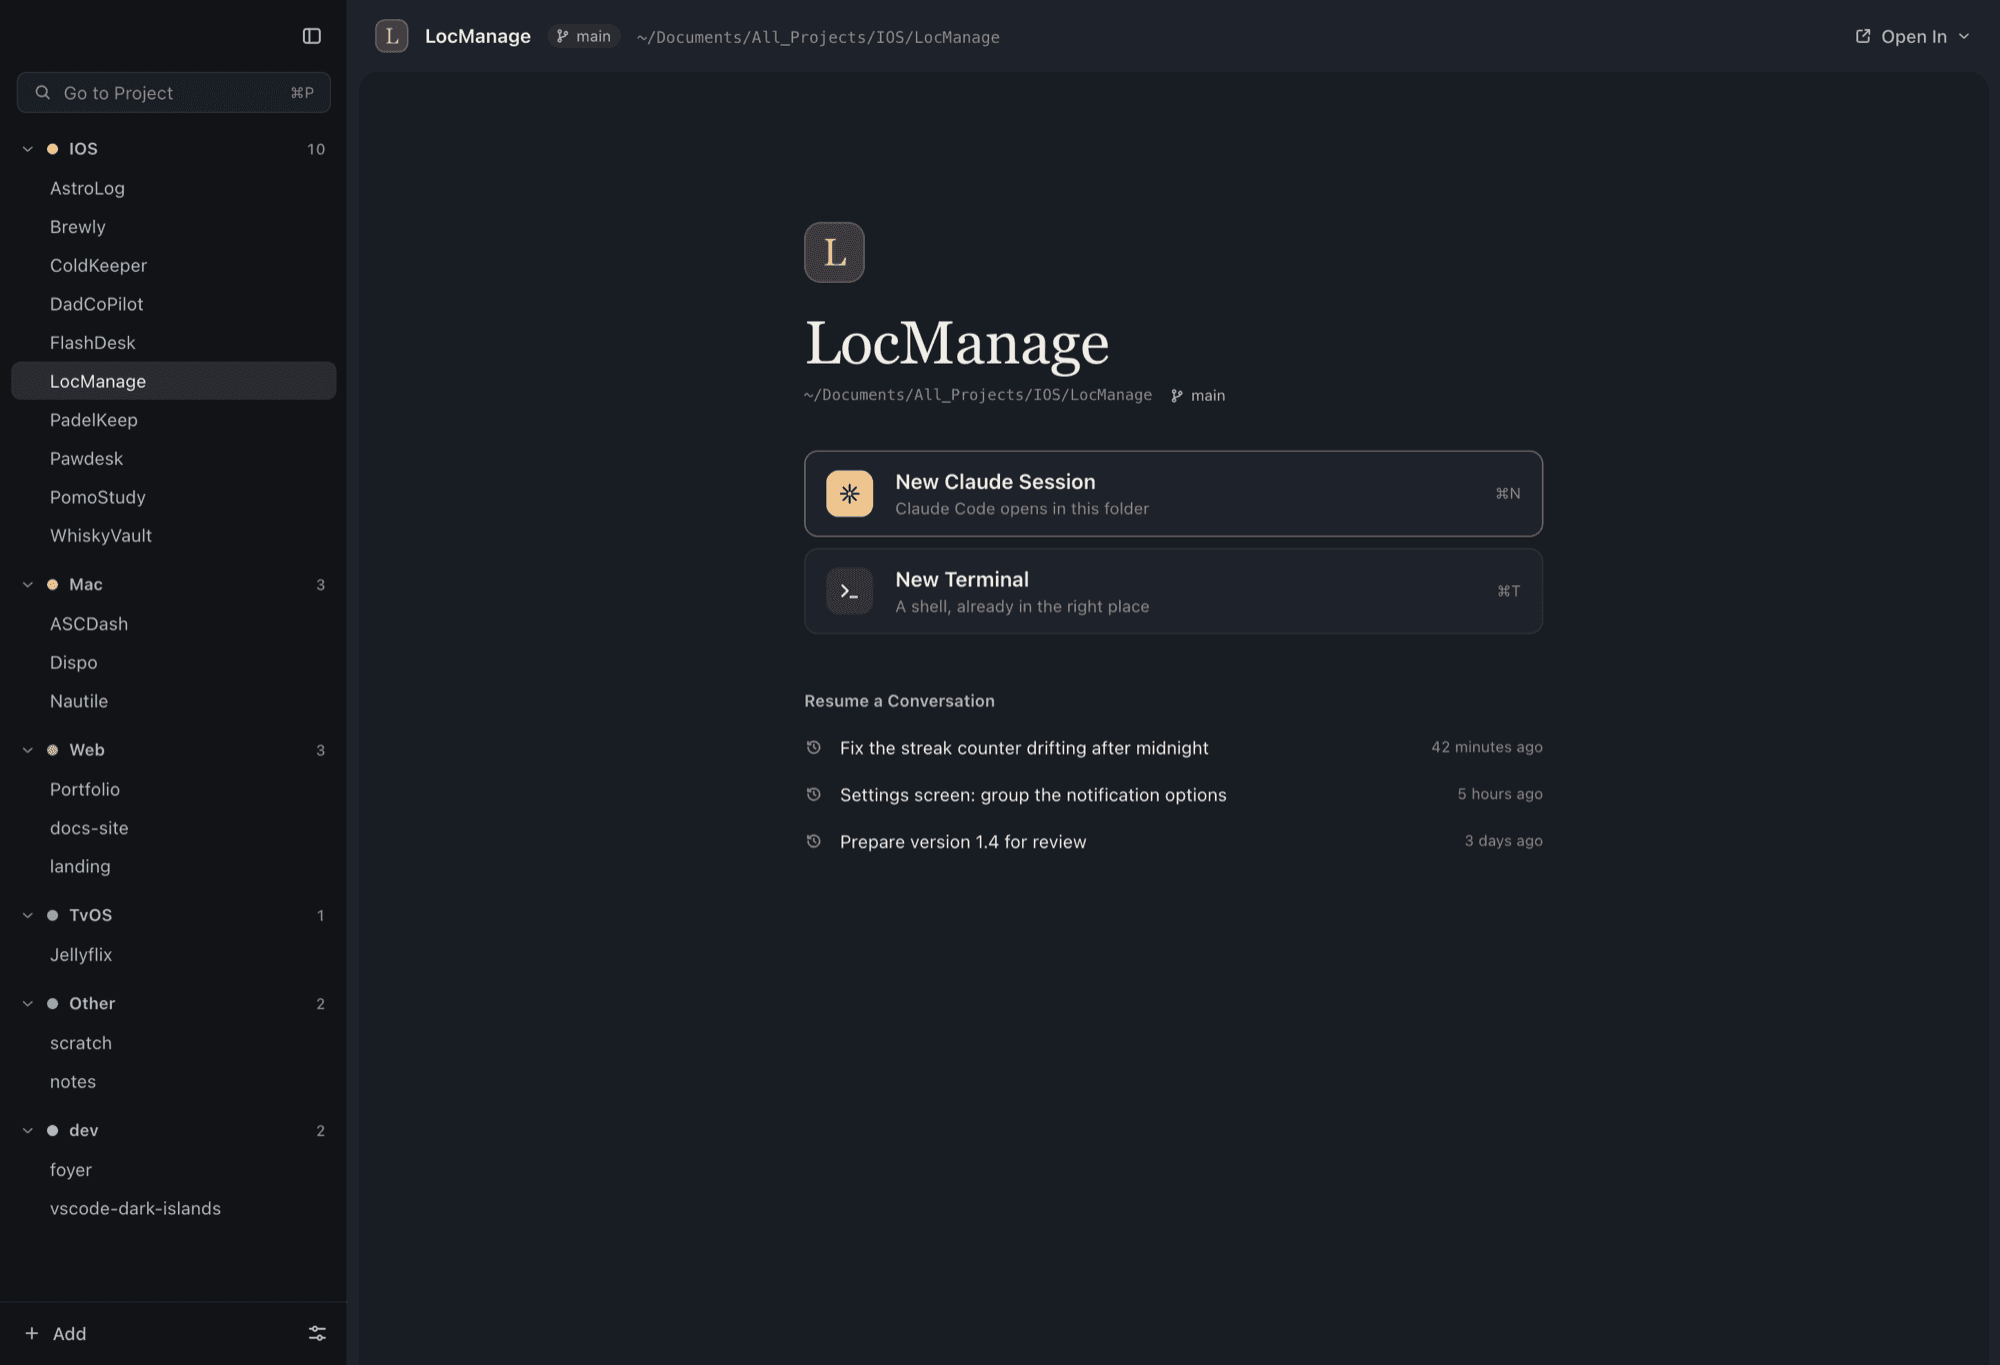
Task: Open the ColdKeeper project
Action: point(174,265)
